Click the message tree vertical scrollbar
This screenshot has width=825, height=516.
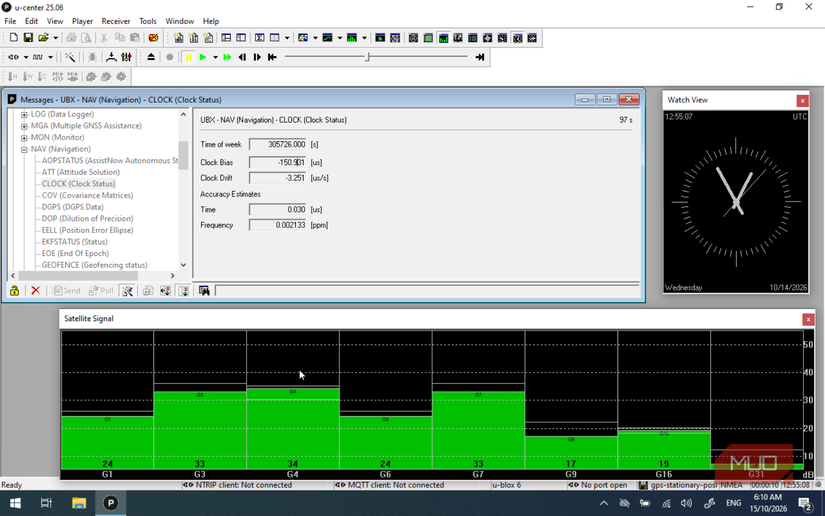(x=183, y=156)
